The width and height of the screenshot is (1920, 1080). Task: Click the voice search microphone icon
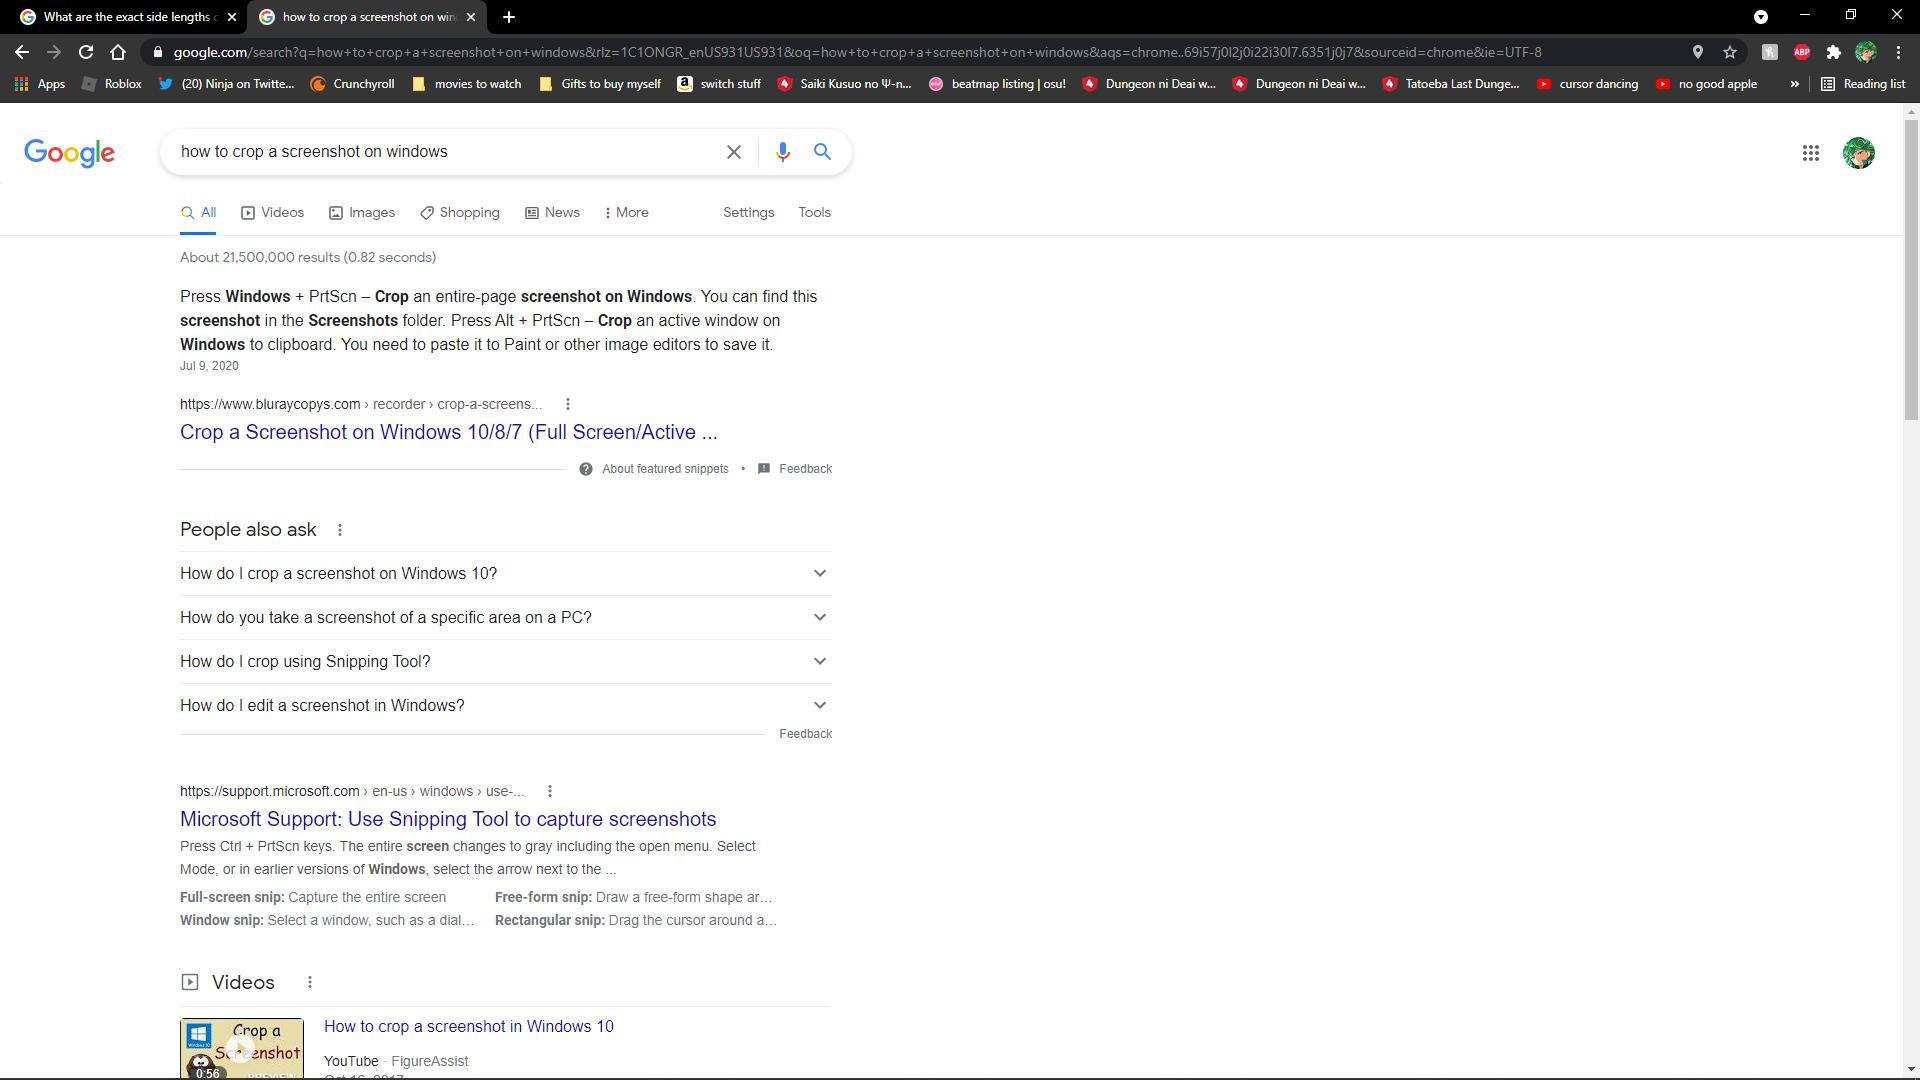(x=782, y=152)
